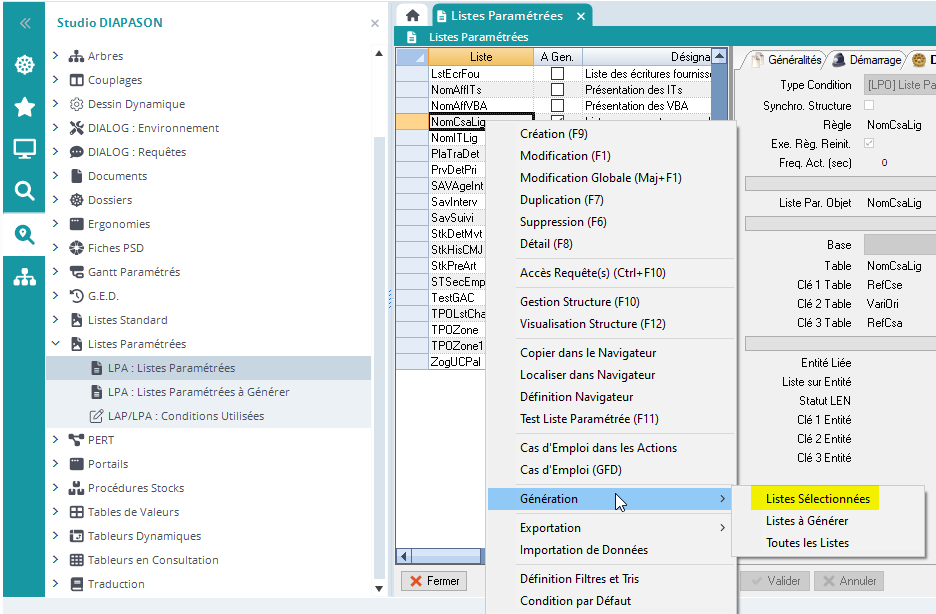Switch to the Démarrage tab
The height and width of the screenshot is (614, 936).
click(866, 60)
